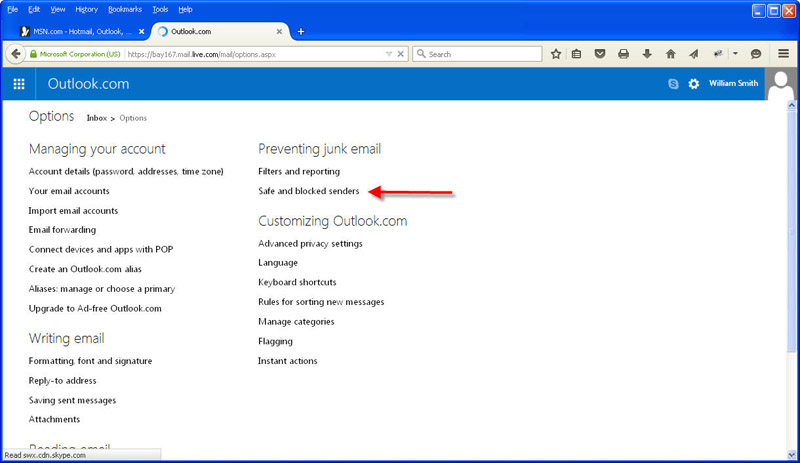Open the Edit menu
The height and width of the screenshot is (463, 800).
[x=34, y=9]
